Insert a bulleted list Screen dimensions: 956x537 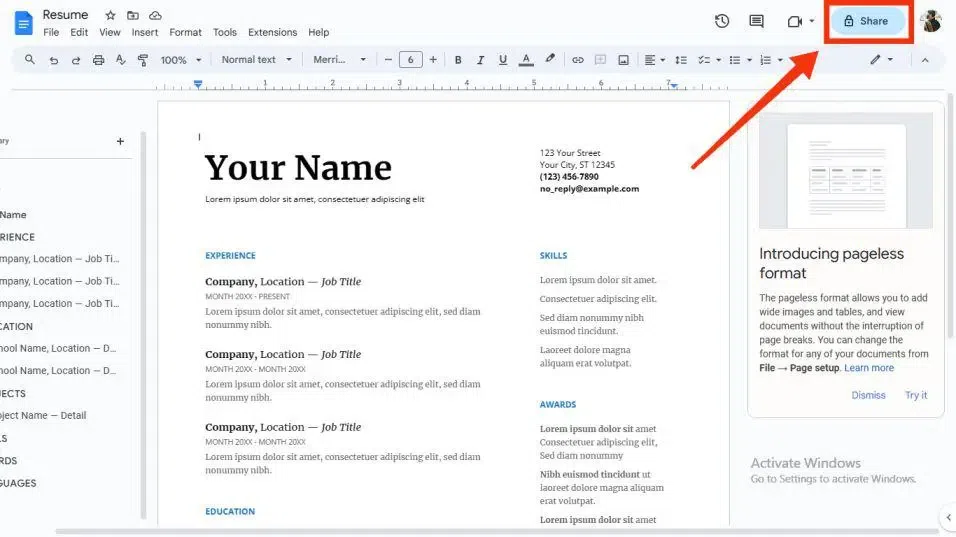[735, 60]
